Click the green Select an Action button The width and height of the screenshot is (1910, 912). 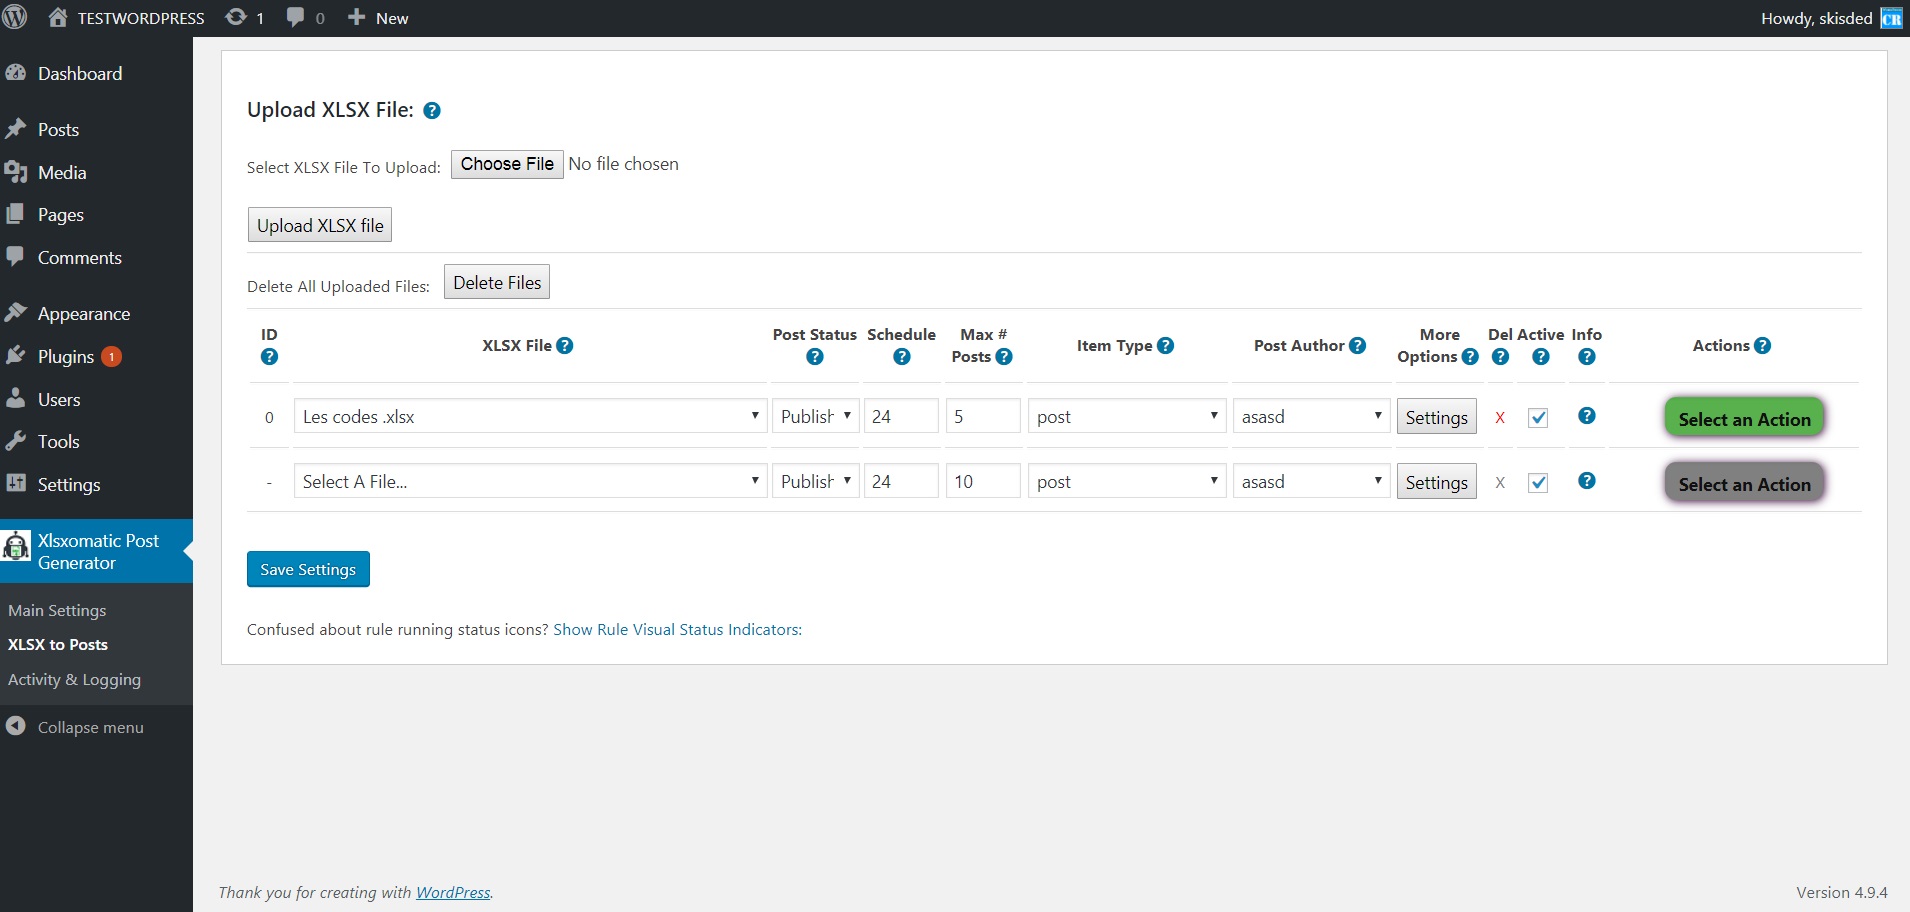1744,419
